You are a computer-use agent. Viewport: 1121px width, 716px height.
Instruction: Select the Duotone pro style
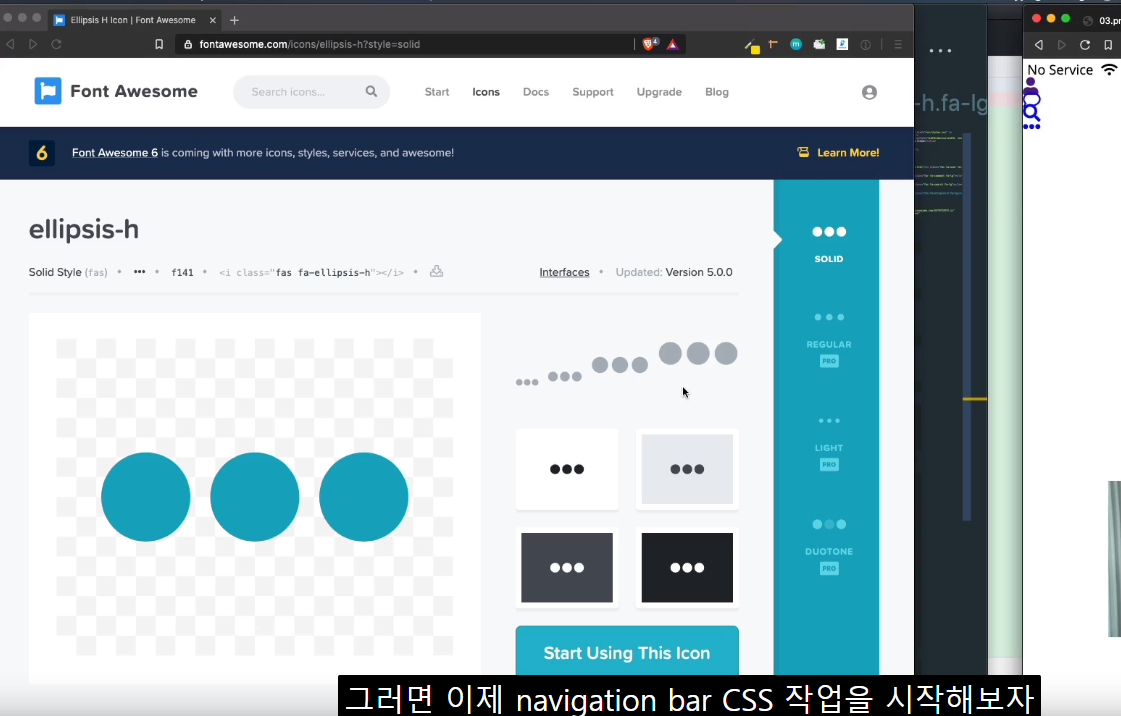pyautogui.click(x=829, y=547)
